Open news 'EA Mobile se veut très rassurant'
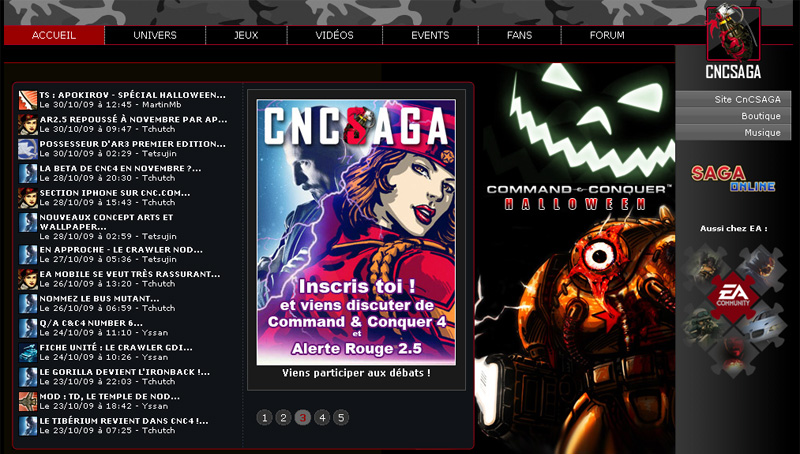The height and width of the screenshot is (454, 800). 130,274
